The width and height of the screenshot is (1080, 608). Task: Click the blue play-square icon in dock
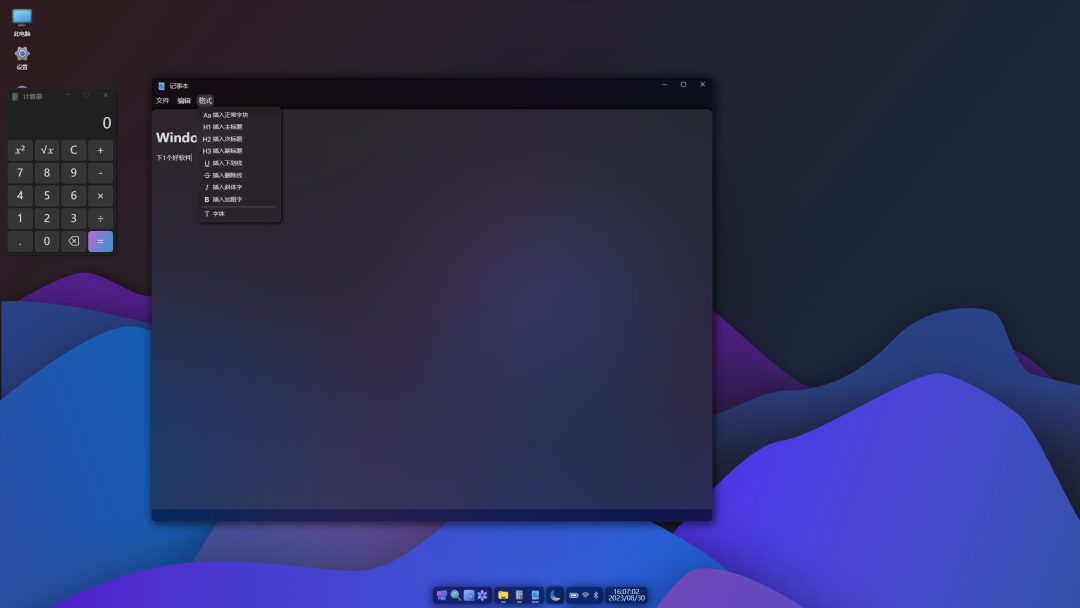469,596
